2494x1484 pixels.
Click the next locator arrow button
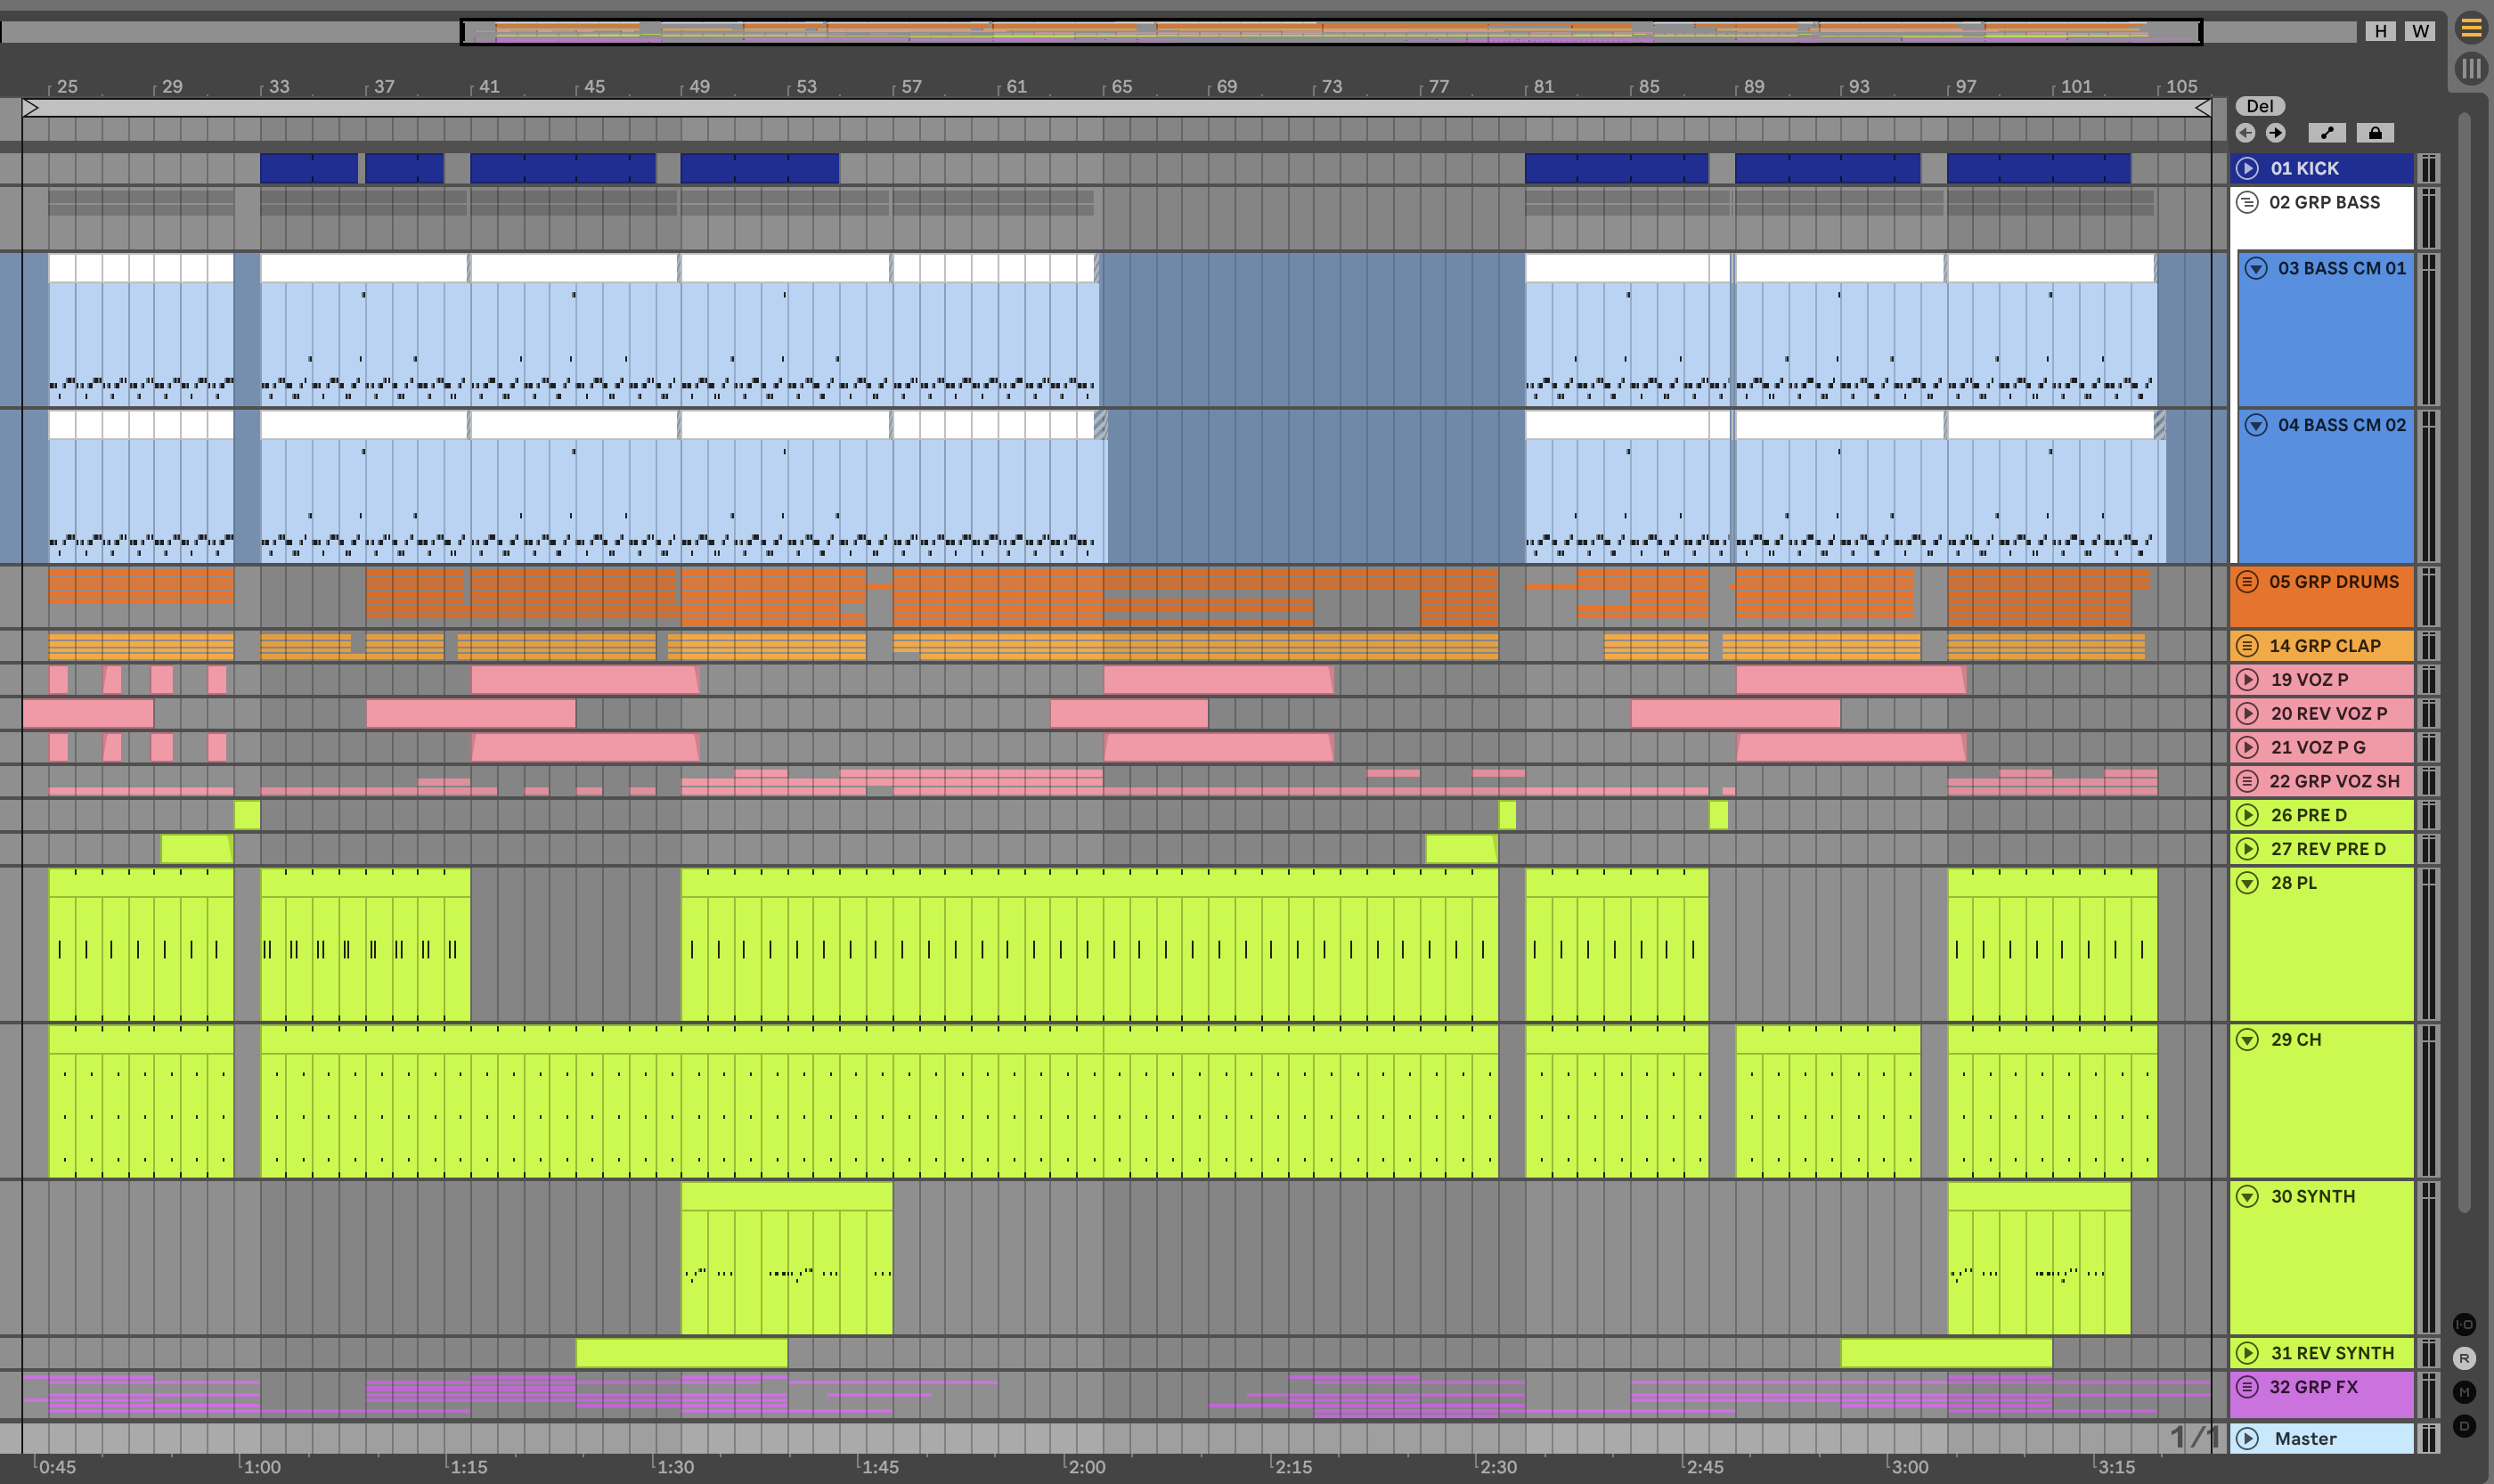pos(2275,133)
